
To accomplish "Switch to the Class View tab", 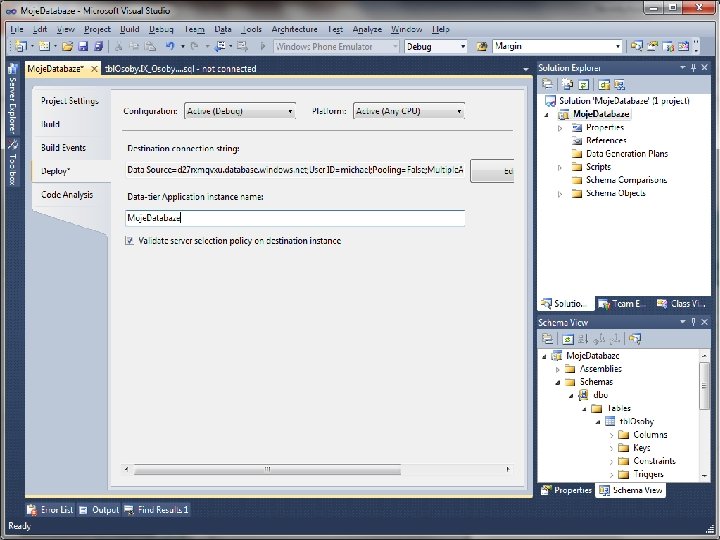I will [681, 304].
